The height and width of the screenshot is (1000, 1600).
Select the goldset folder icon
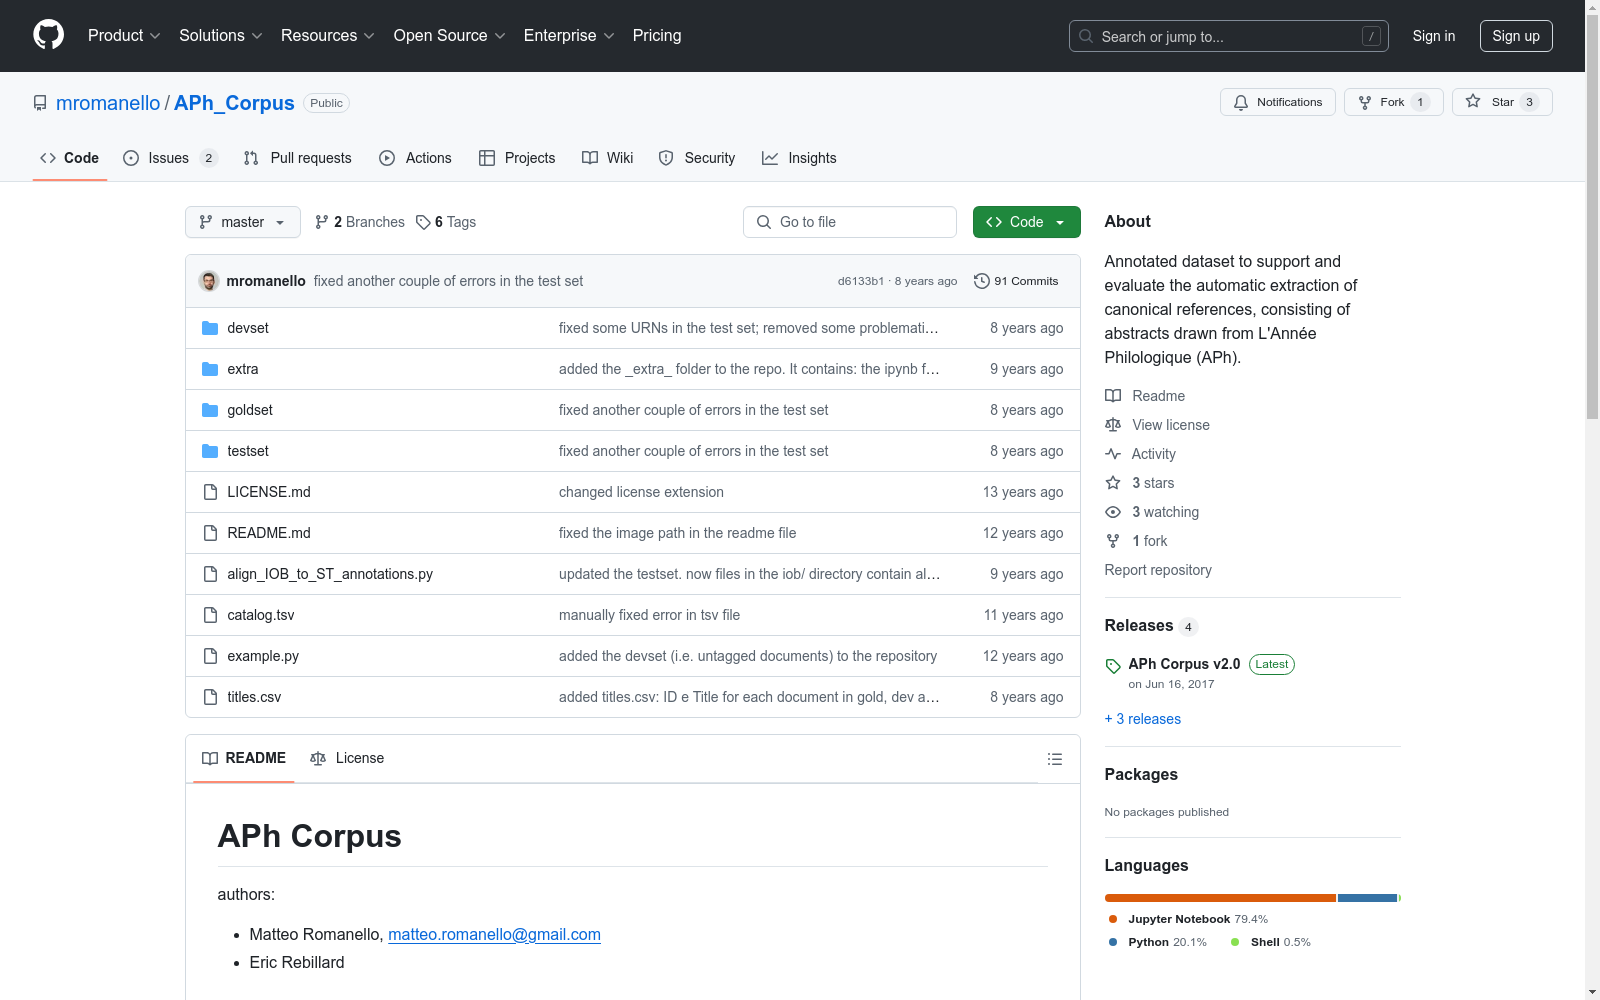[210, 410]
